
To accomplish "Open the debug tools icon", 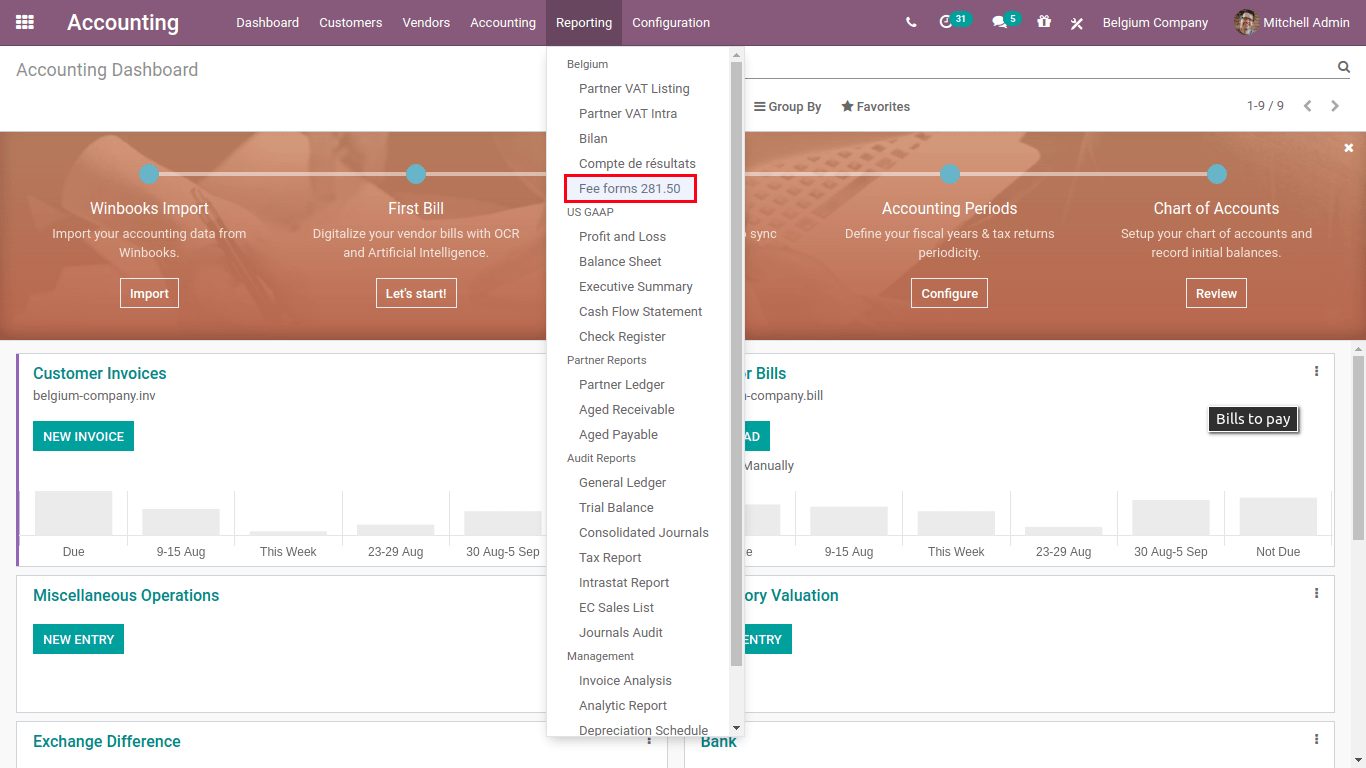I will pos(1076,22).
